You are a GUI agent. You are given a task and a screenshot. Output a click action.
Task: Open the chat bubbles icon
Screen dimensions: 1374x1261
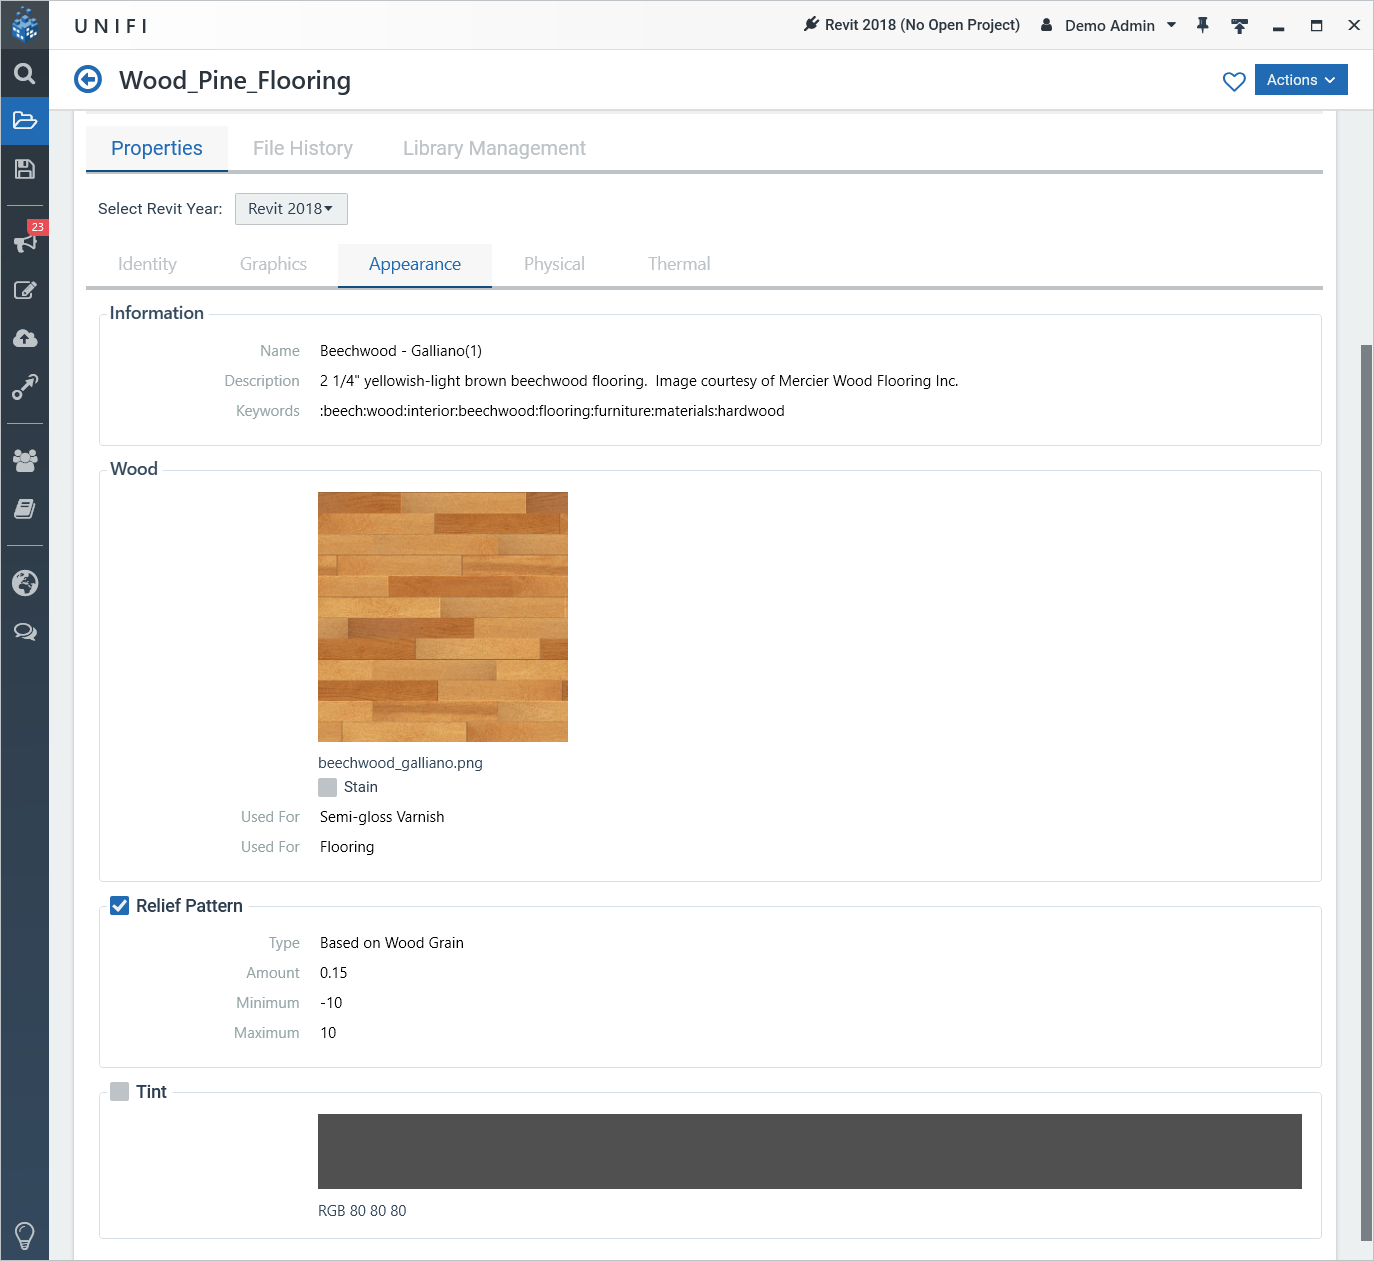tap(25, 632)
